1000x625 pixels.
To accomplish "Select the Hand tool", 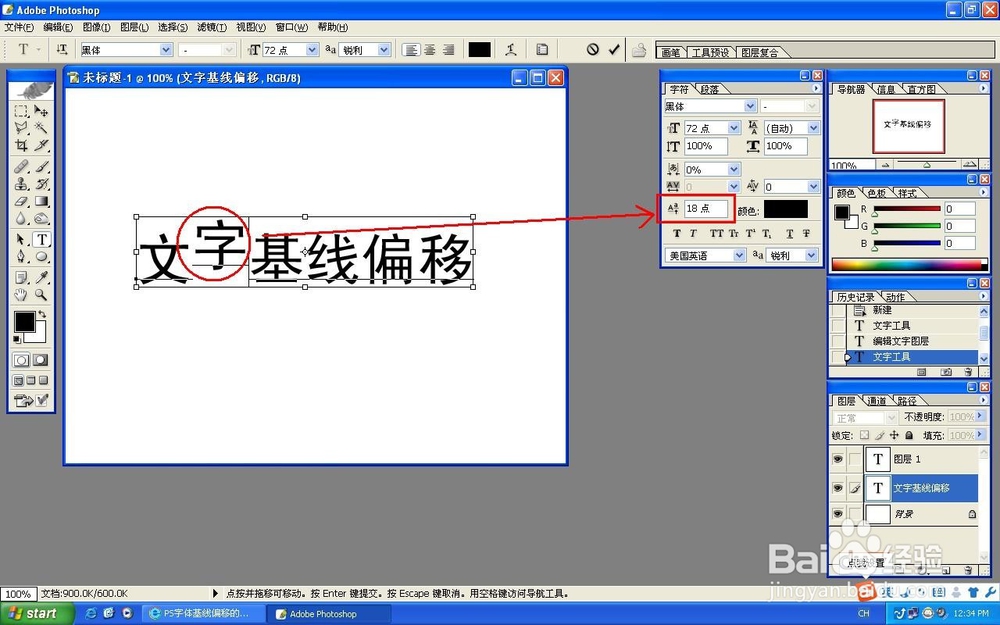I will (x=21, y=295).
